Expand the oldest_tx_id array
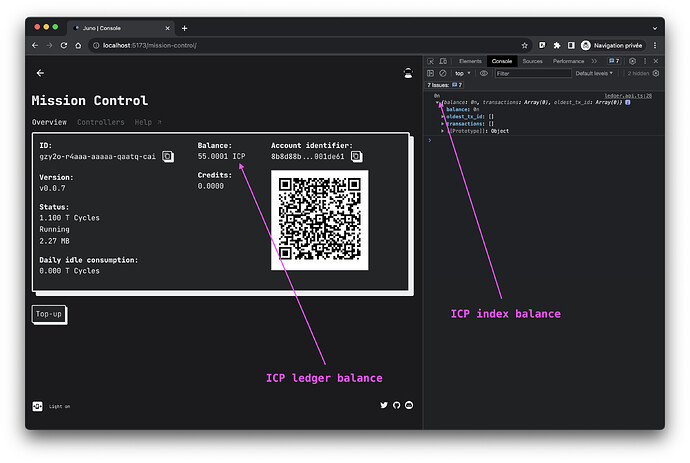 point(442,117)
